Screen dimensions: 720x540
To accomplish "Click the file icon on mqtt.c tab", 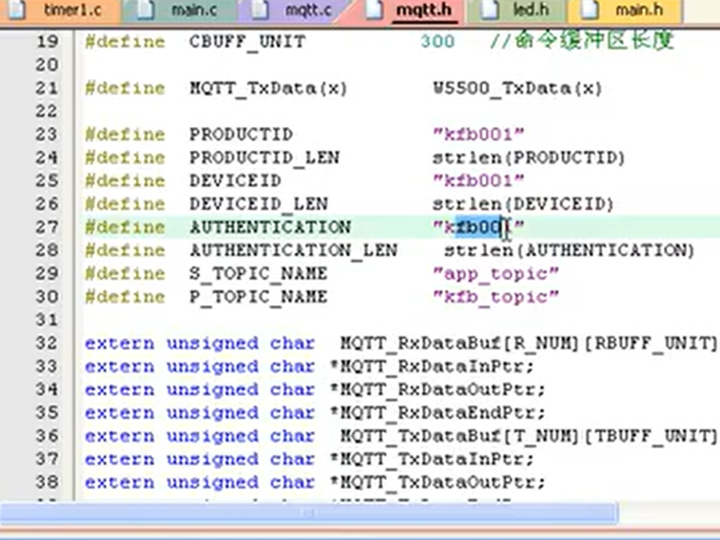I will [262, 11].
